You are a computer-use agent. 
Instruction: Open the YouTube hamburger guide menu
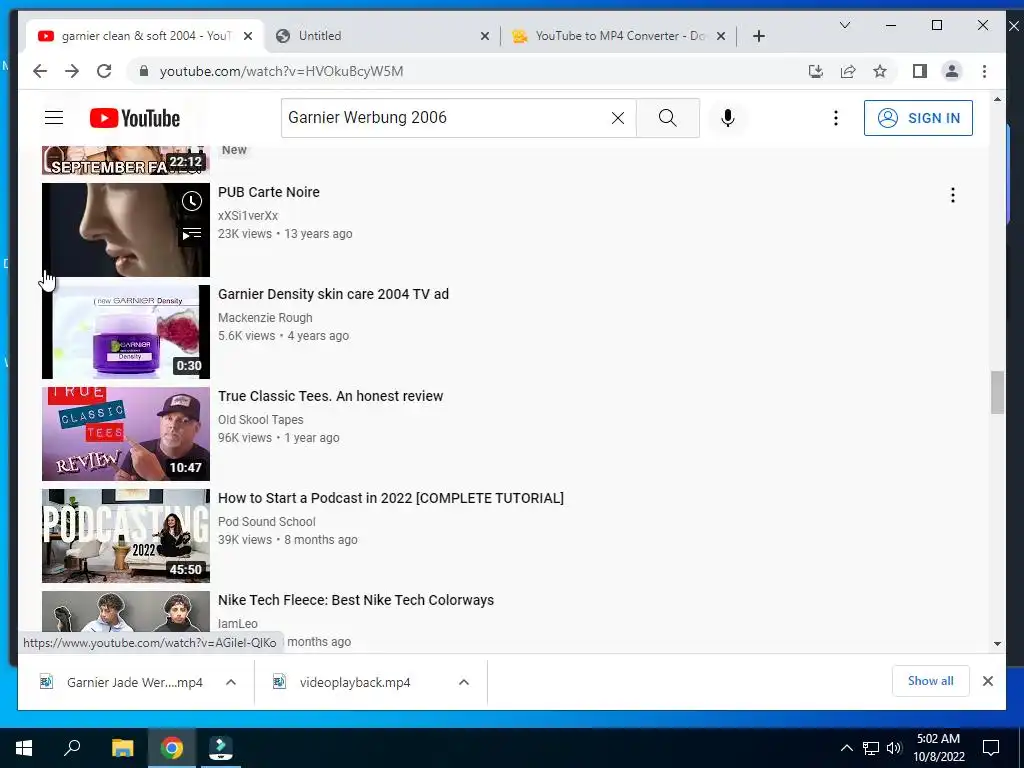tap(54, 118)
